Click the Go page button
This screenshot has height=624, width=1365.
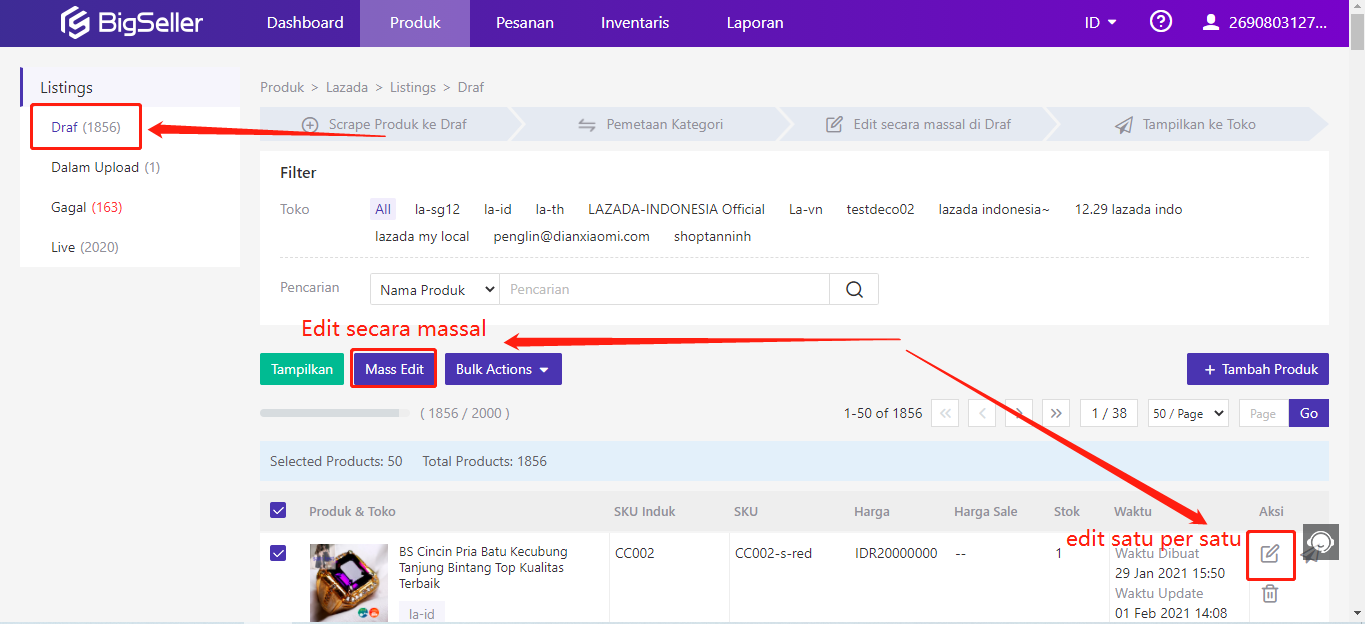pyautogui.click(x=1309, y=413)
